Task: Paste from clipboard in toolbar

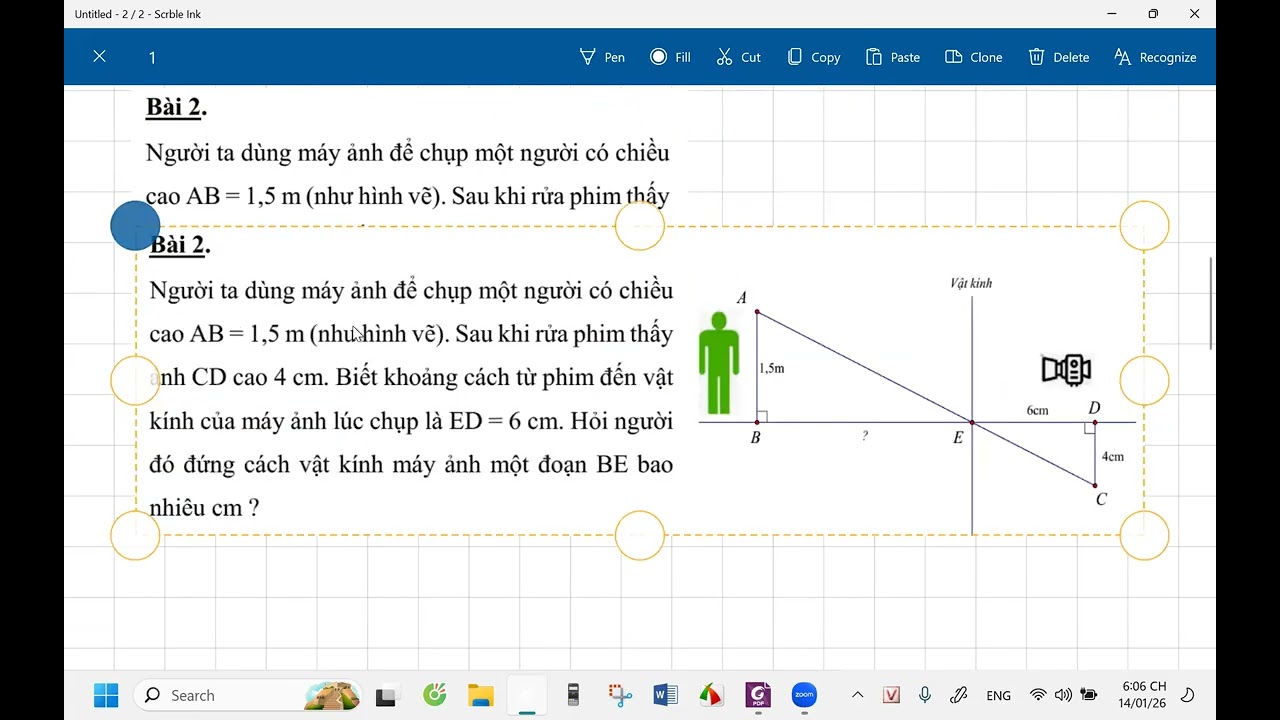Action: [893, 57]
